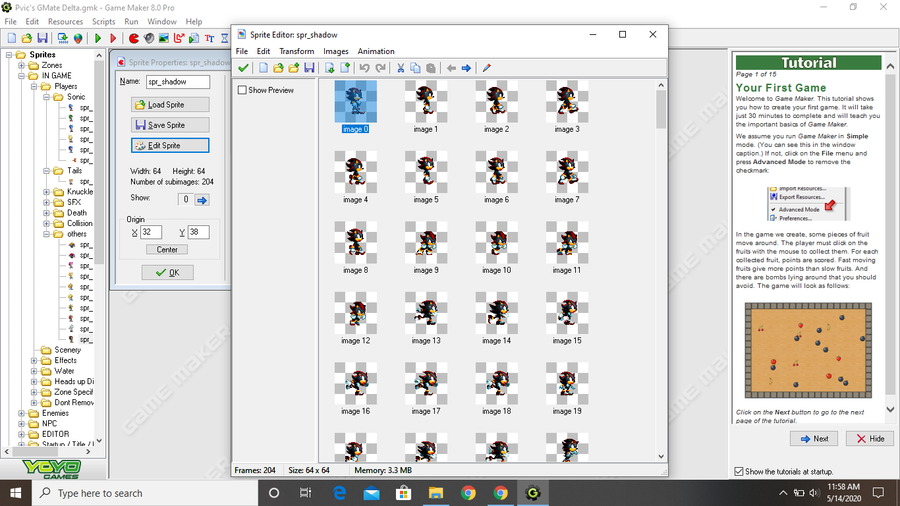This screenshot has height=506, width=900.
Task: Click the publish game globe icon
Action: [x=78, y=38]
